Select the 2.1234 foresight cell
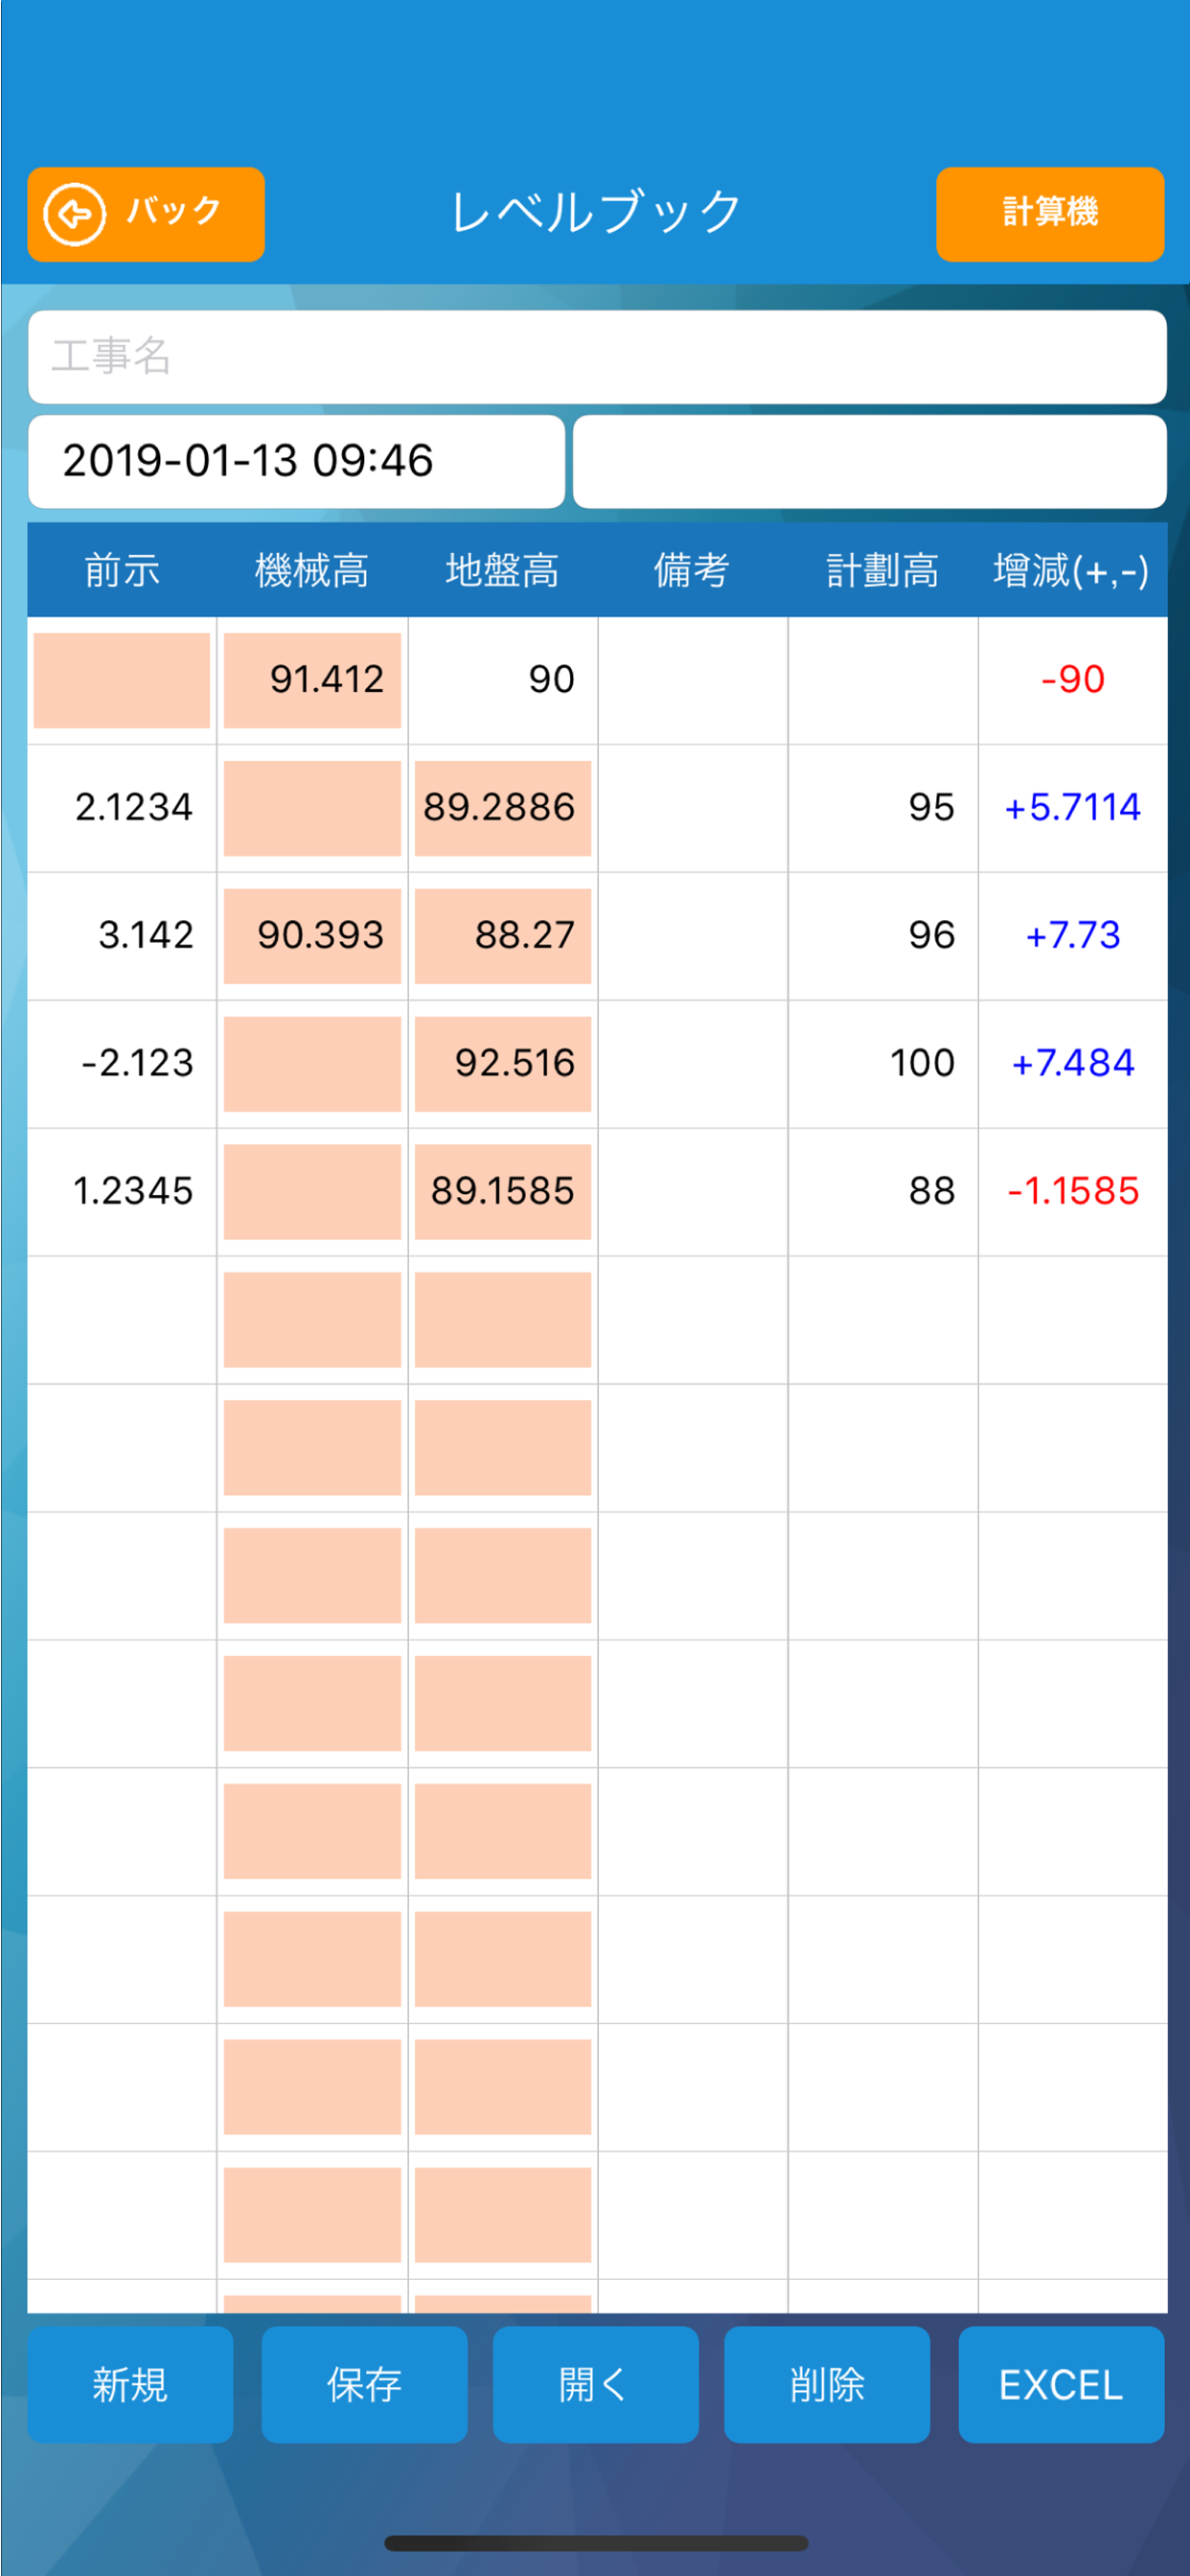1190x2576 pixels. 122,808
